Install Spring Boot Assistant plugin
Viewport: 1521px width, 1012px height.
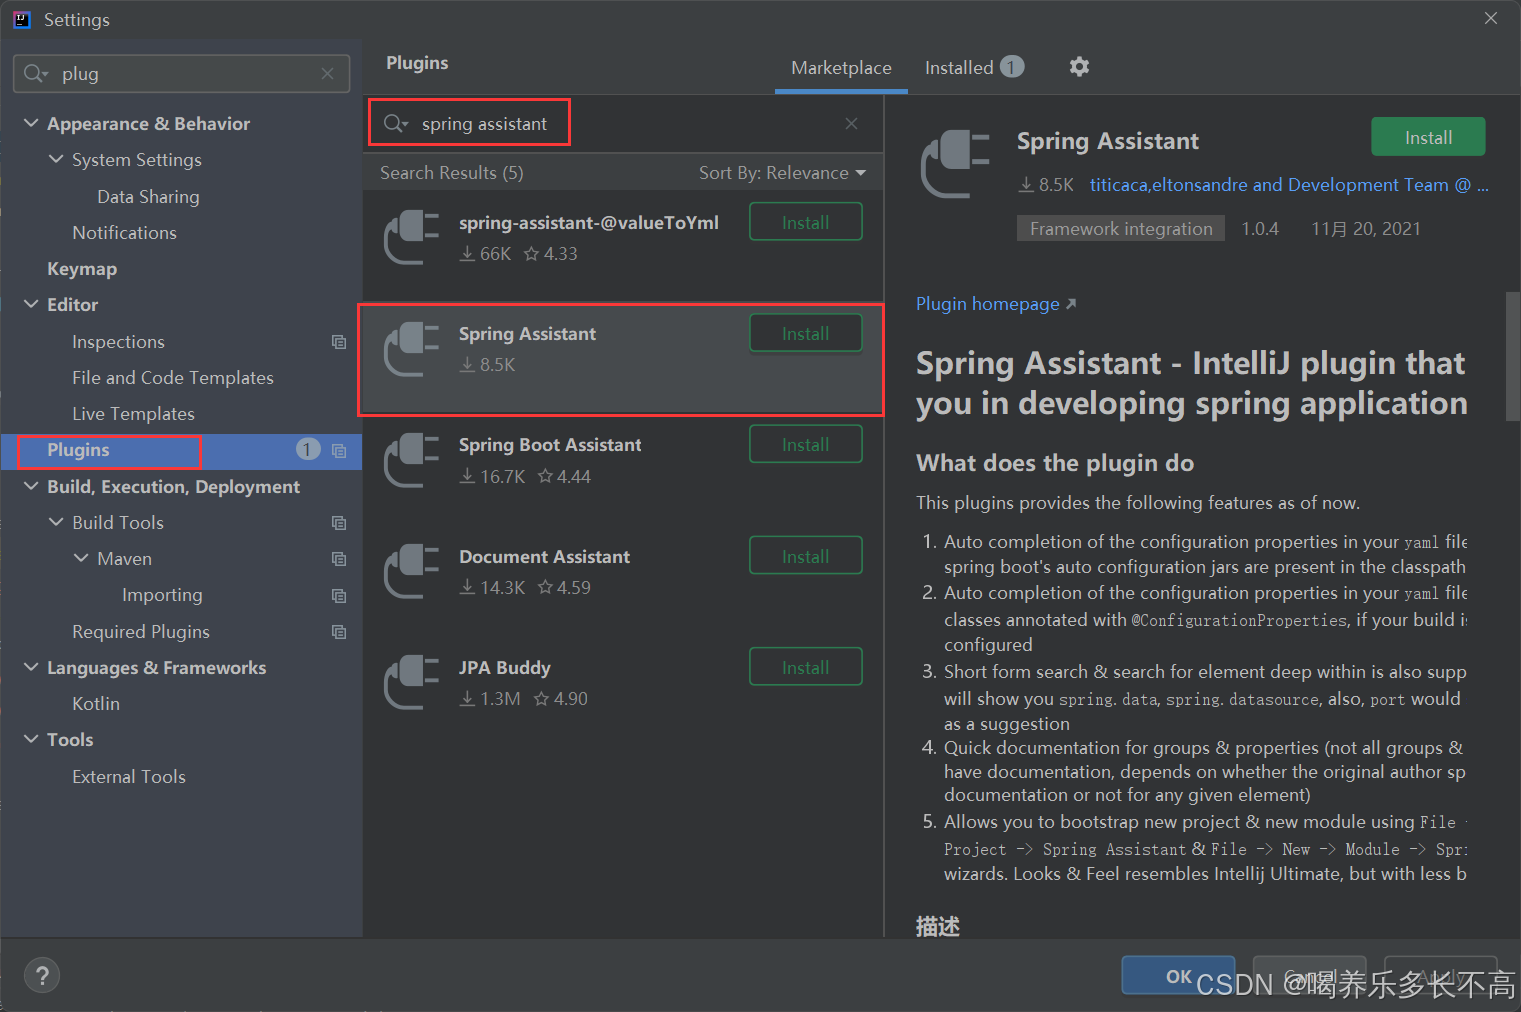(x=806, y=444)
